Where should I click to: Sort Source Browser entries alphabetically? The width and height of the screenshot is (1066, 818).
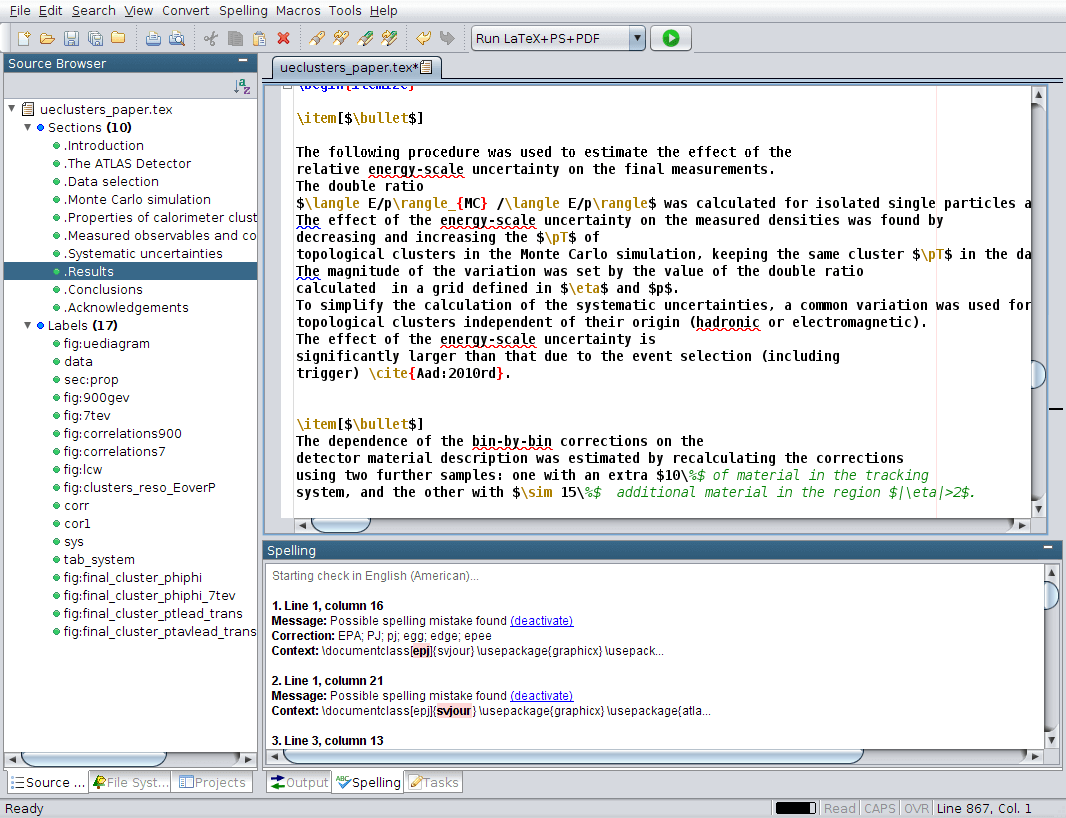click(x=242, y=87)
